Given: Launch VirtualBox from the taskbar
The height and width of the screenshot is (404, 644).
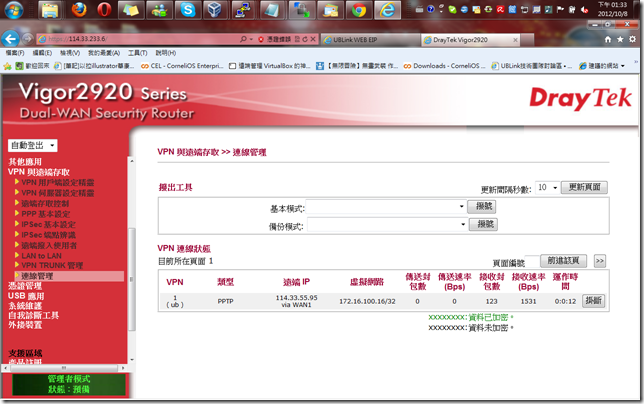Looking at the screenshot, I should tap(212, 10).
